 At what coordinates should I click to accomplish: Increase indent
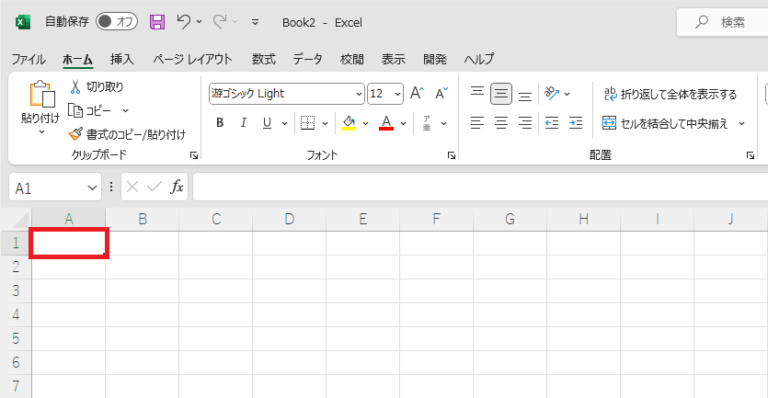[576, 123]
